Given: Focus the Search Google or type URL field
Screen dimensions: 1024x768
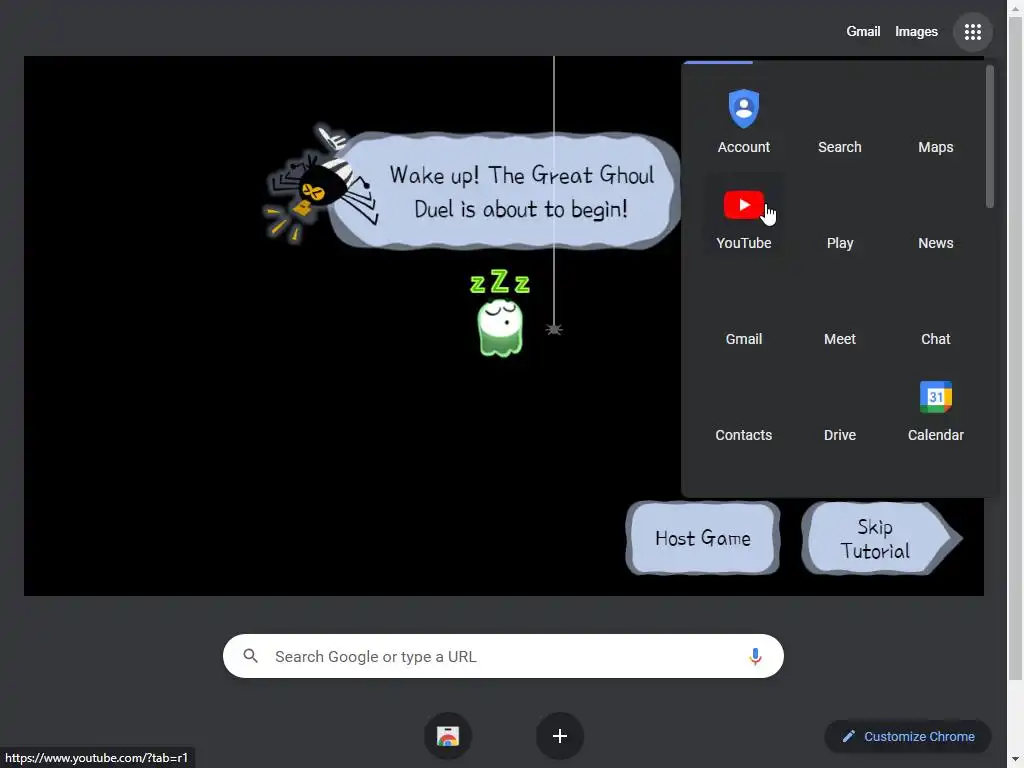Looking at the screenshot, I should click(x=503, y=656).
